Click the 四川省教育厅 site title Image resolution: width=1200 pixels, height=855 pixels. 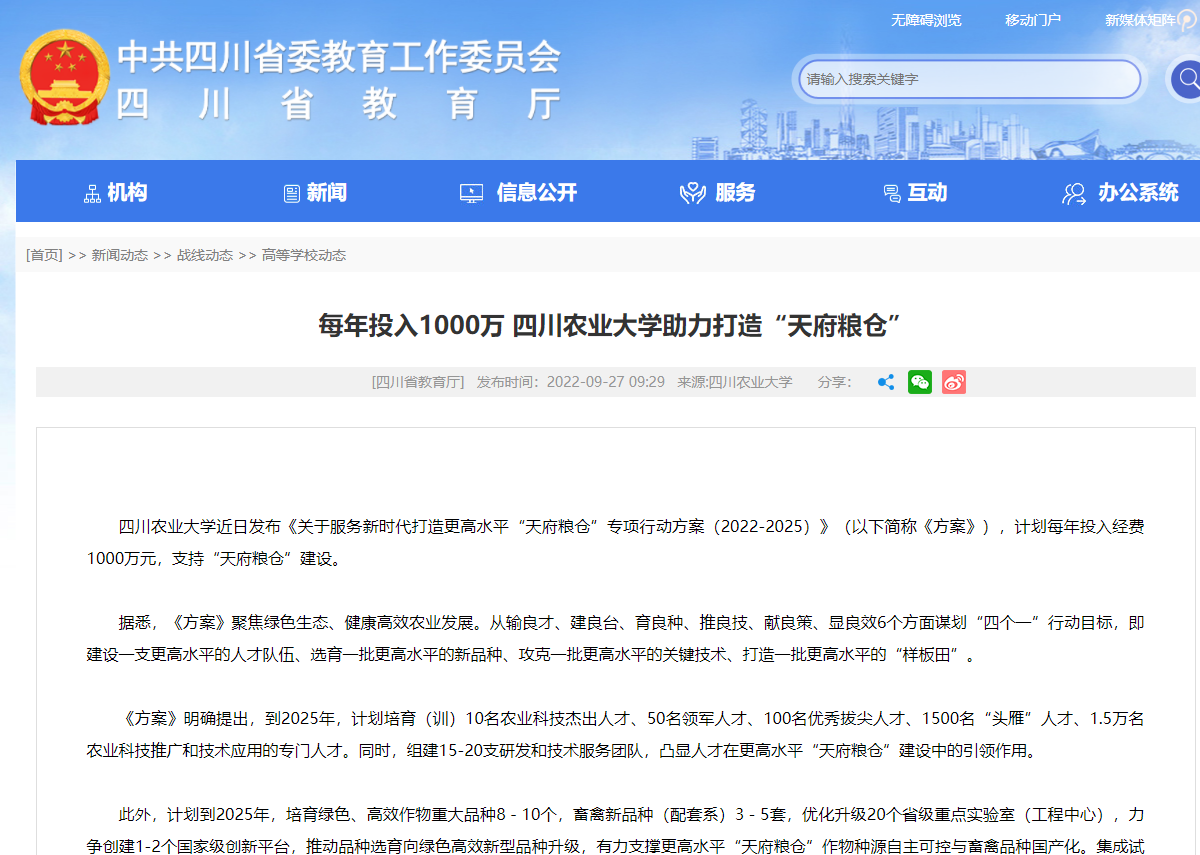click(338, 104)
